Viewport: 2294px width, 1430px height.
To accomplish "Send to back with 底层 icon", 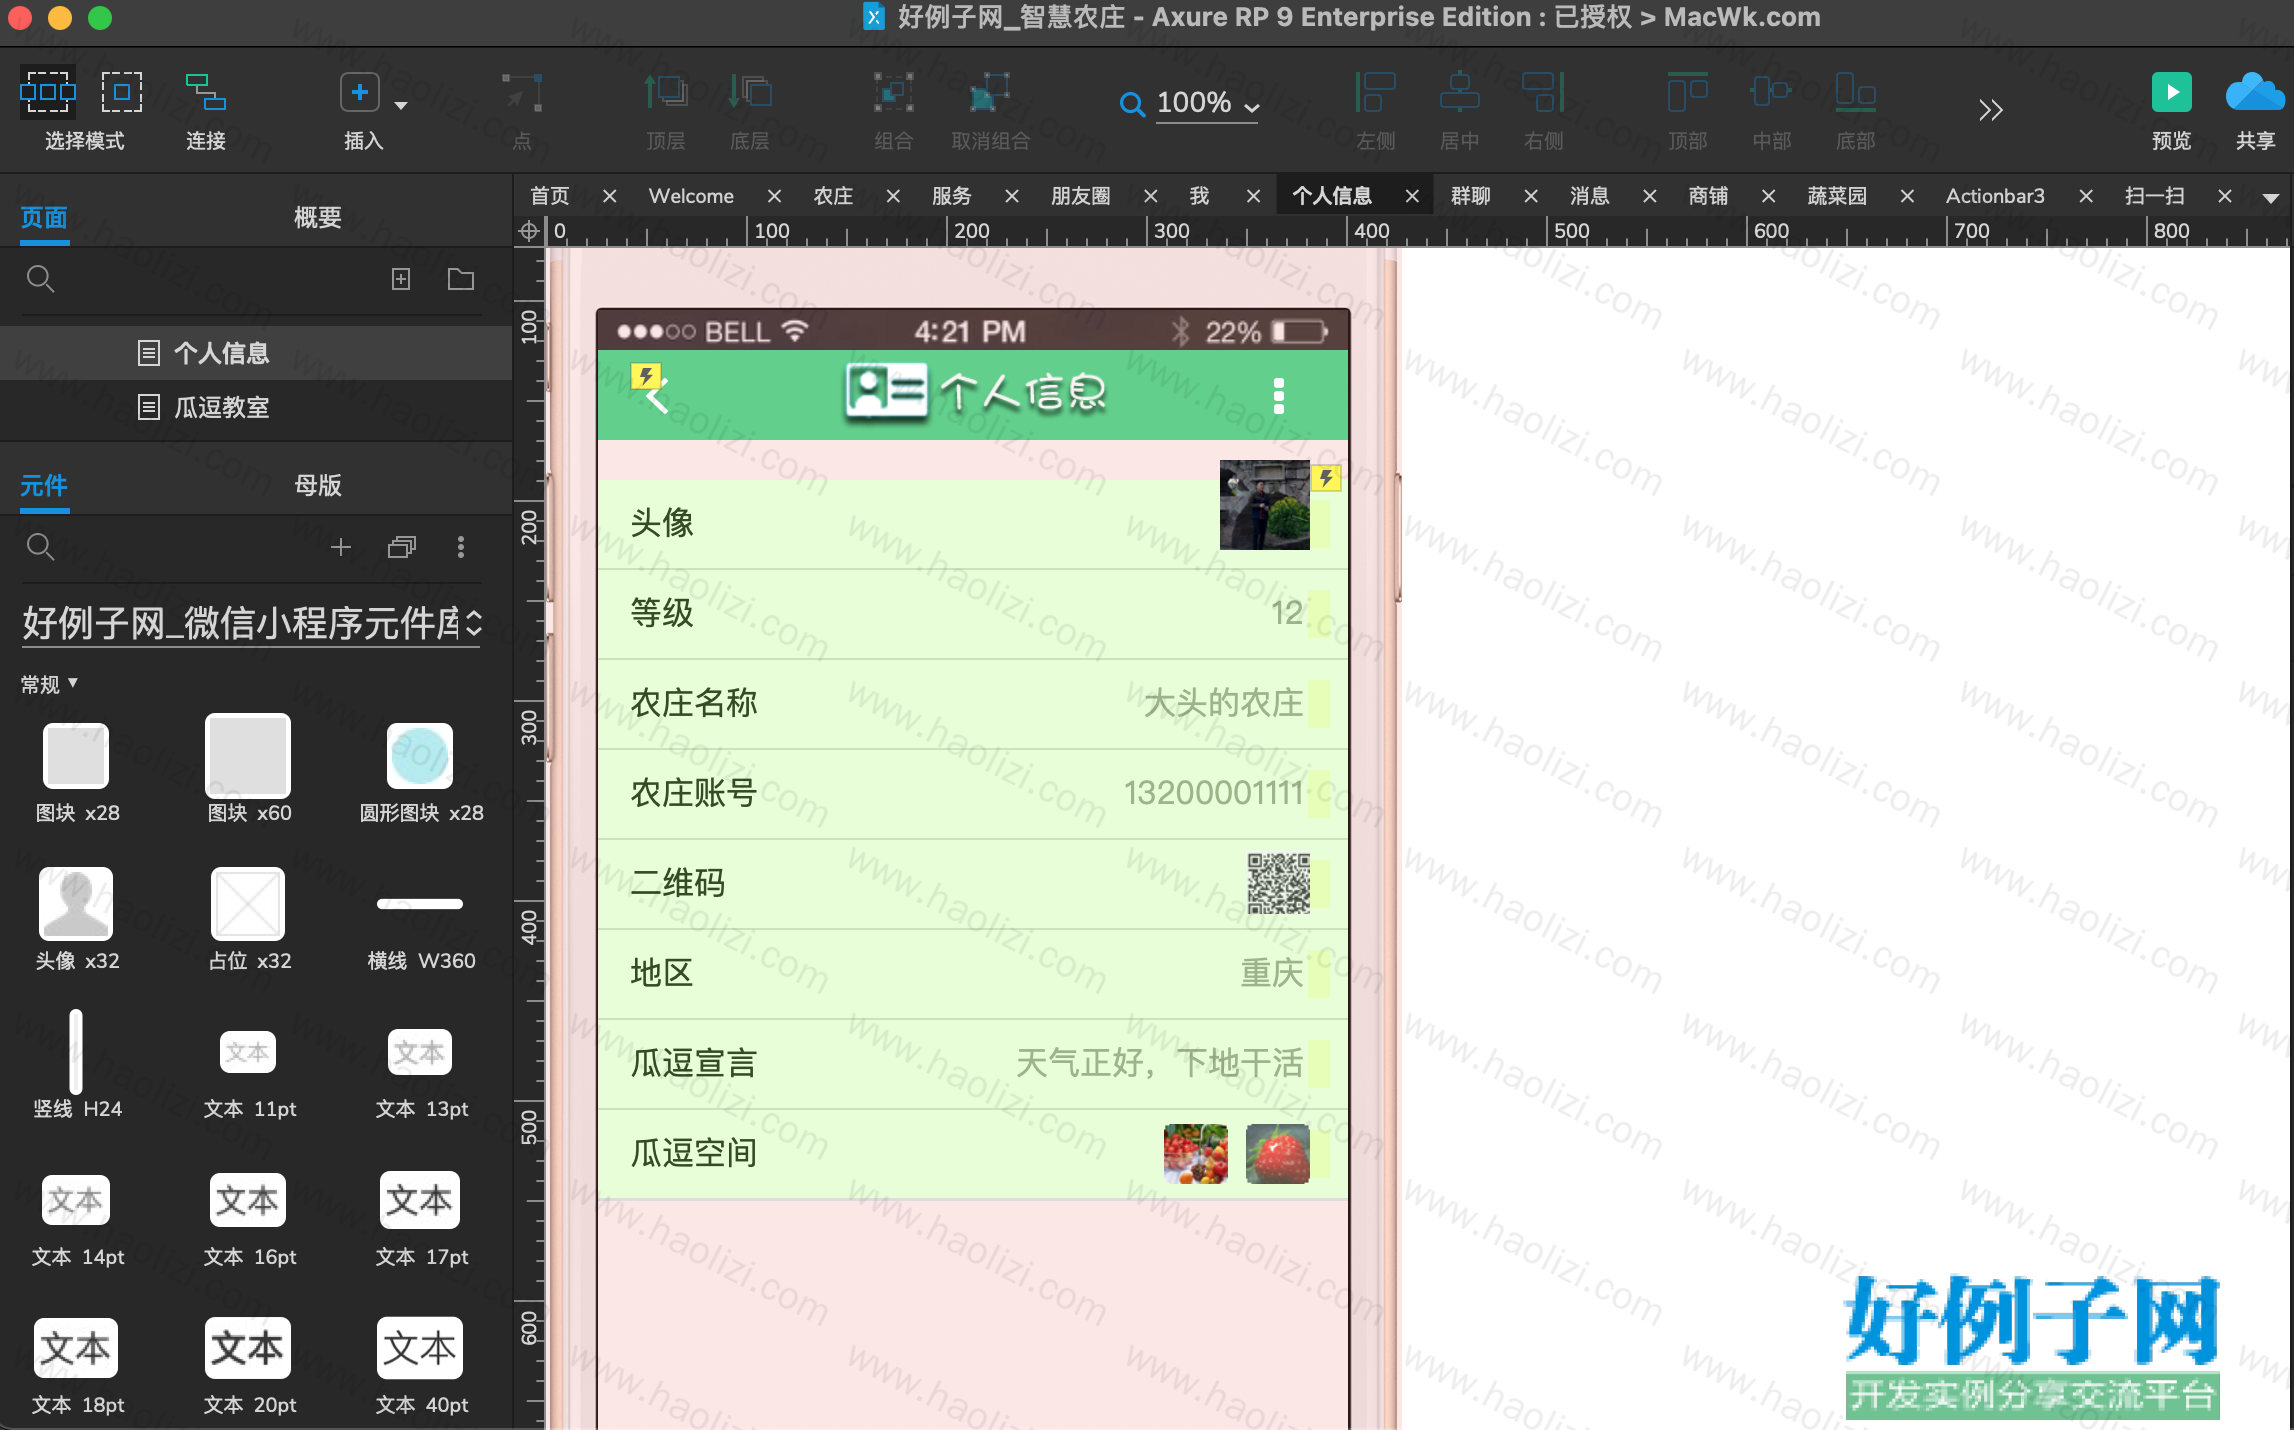I will [x=750, y=92].
